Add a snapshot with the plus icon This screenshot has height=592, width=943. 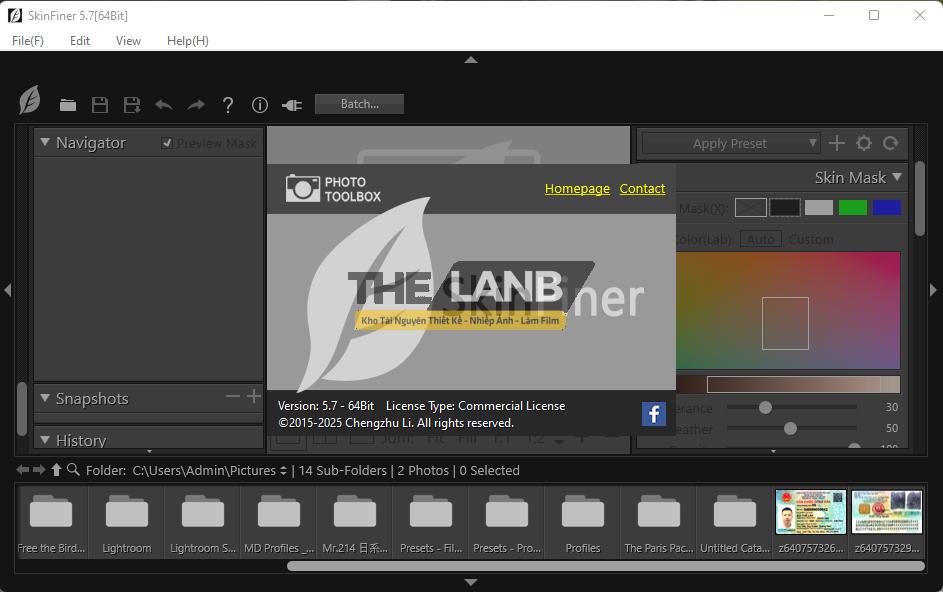[254, 396]
